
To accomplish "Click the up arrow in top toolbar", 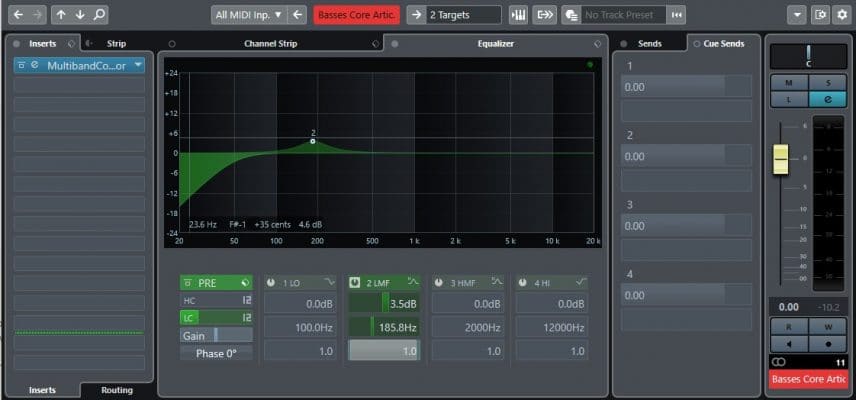I will 61,15.
